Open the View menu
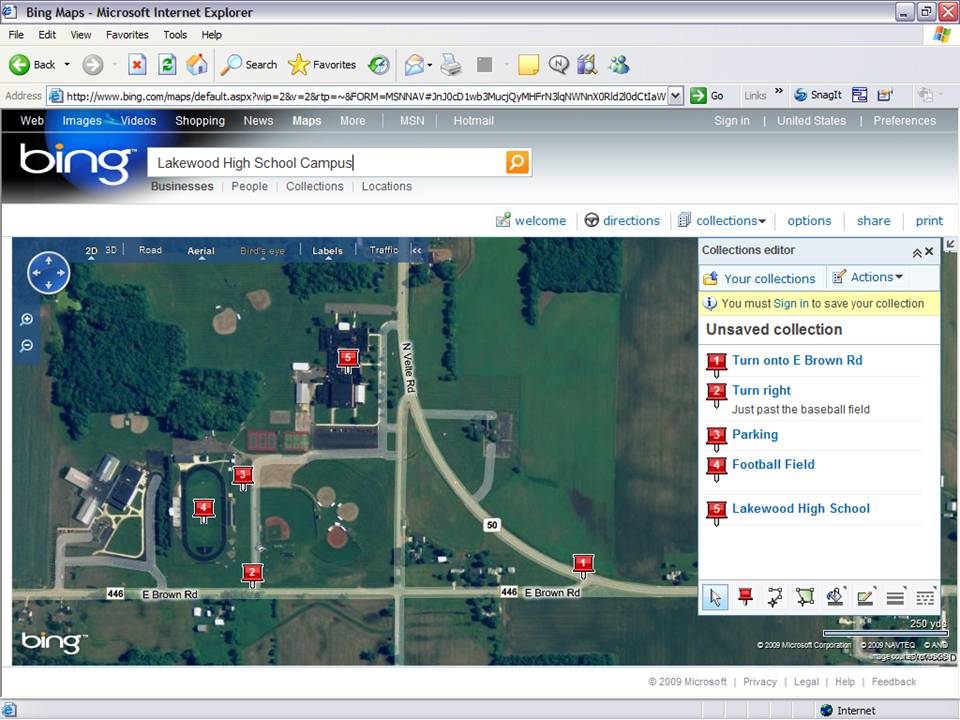 (x=80, y=35)
